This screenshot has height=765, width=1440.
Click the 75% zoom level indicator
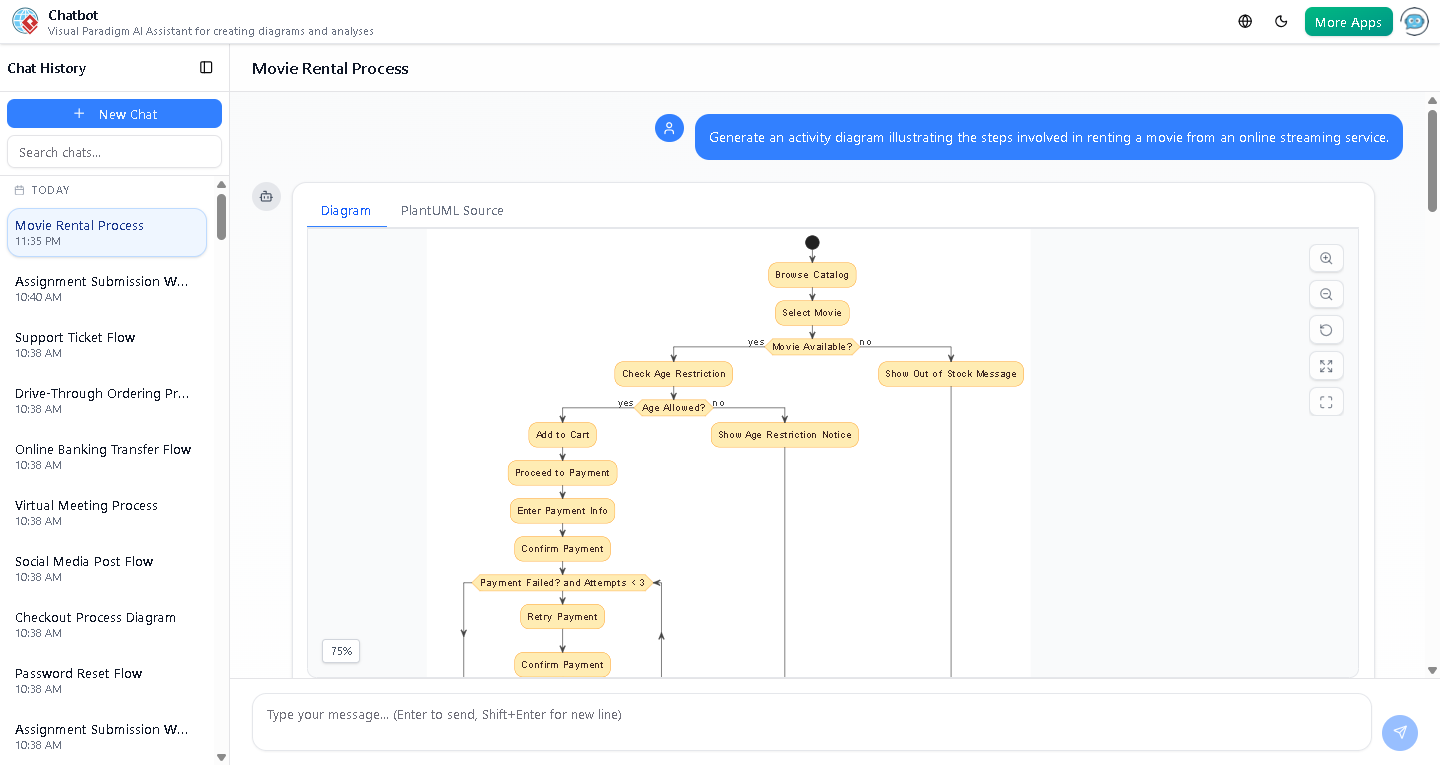pyautogui.click(x=340, y=651)
